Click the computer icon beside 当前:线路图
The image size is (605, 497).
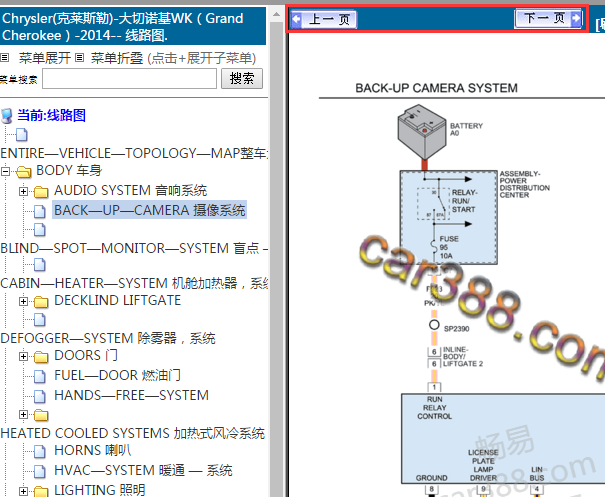tap(7, 116)
